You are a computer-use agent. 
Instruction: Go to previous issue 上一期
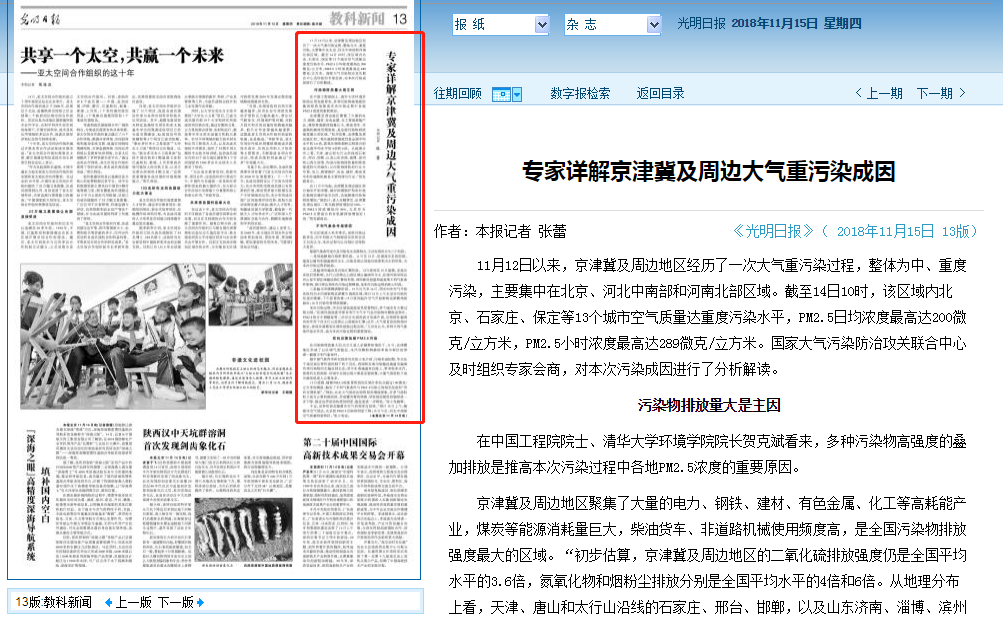[x=879, y=94]
